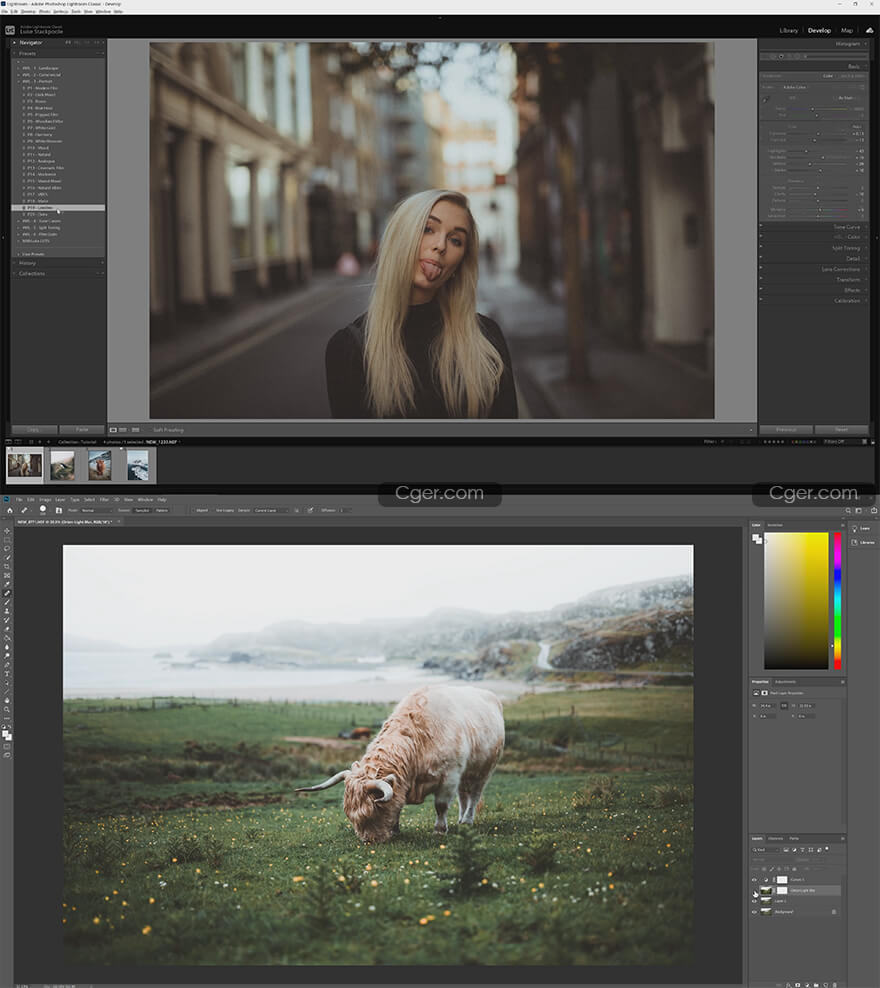Click the Diffusion value field in options bar
This screenshot has width=880, height=988.
(x=345, y=510)
